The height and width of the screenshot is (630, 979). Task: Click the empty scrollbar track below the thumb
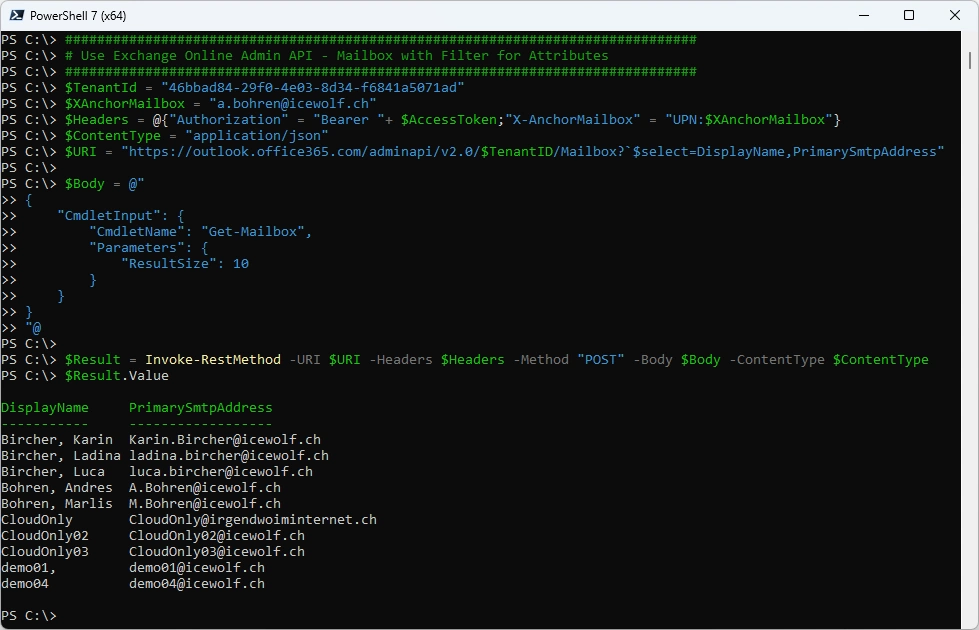tap(970, 350)
